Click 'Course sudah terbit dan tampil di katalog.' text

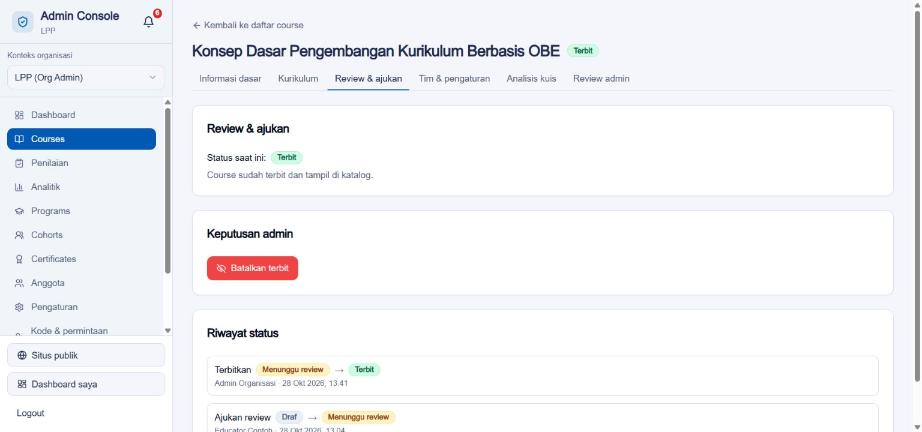pyautogui.click(x=290, y=175)
